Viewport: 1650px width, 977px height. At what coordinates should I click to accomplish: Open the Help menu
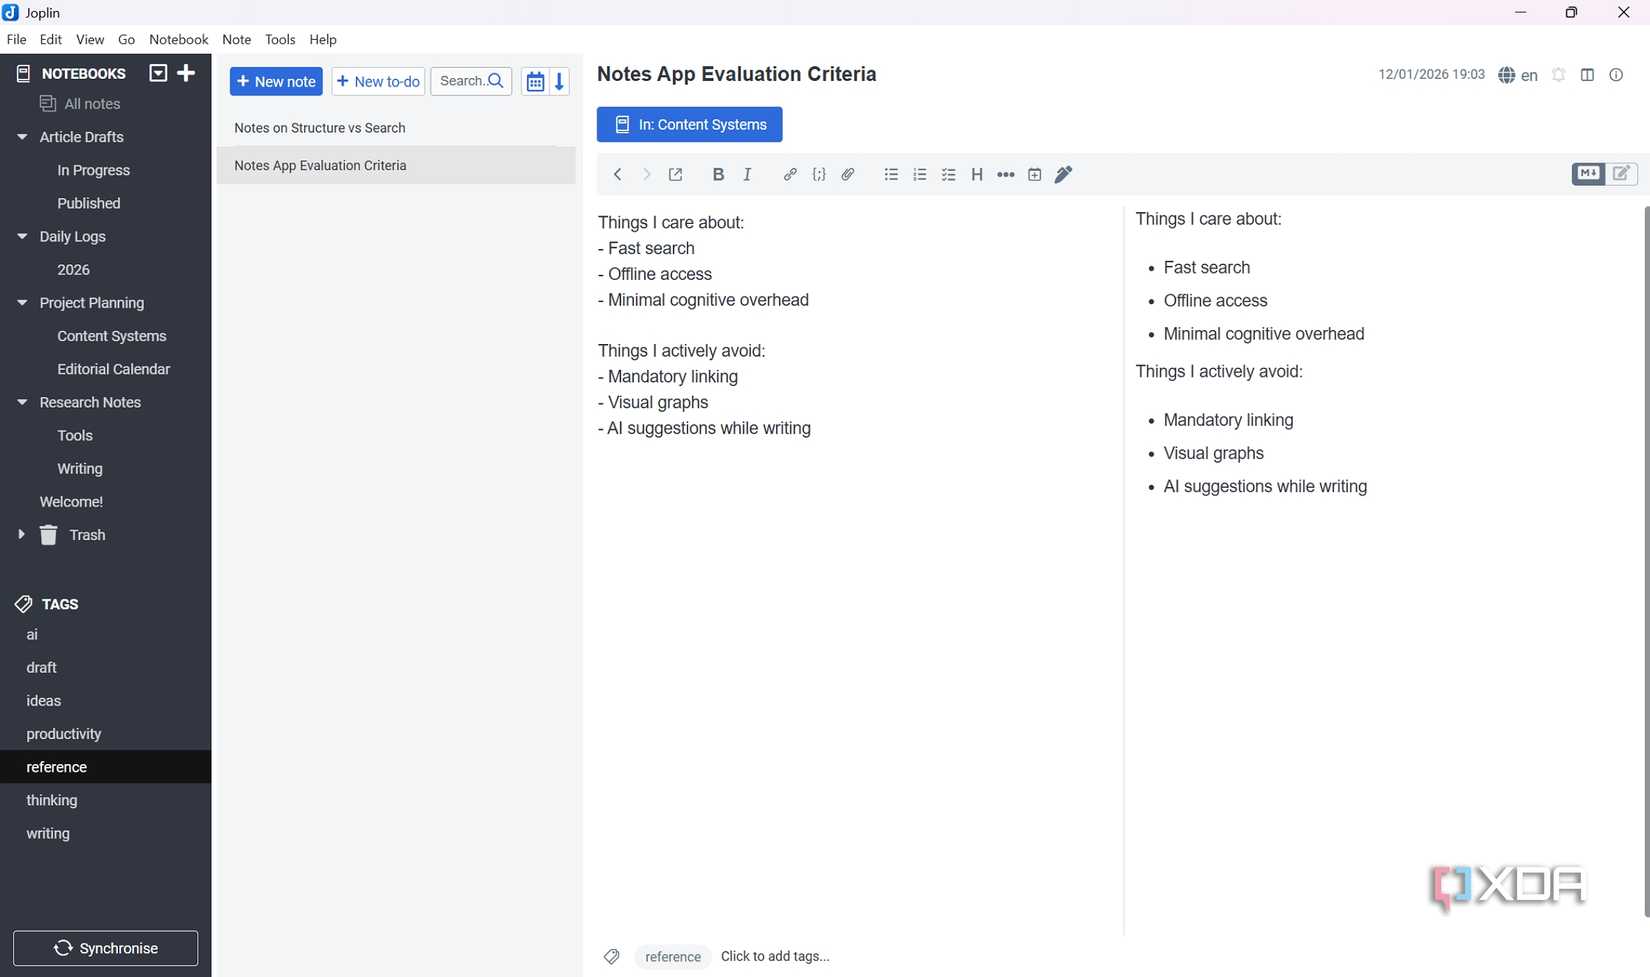pos(323,40)
